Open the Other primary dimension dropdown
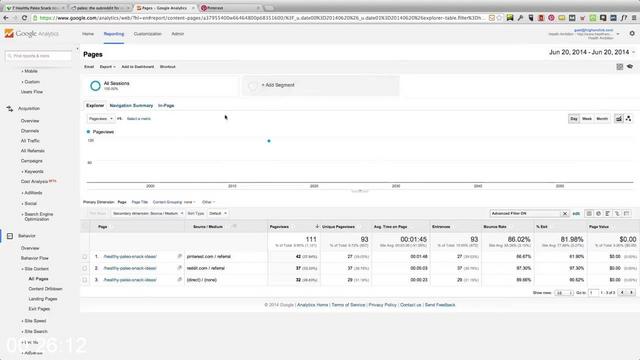 click(x=208, y=202)
